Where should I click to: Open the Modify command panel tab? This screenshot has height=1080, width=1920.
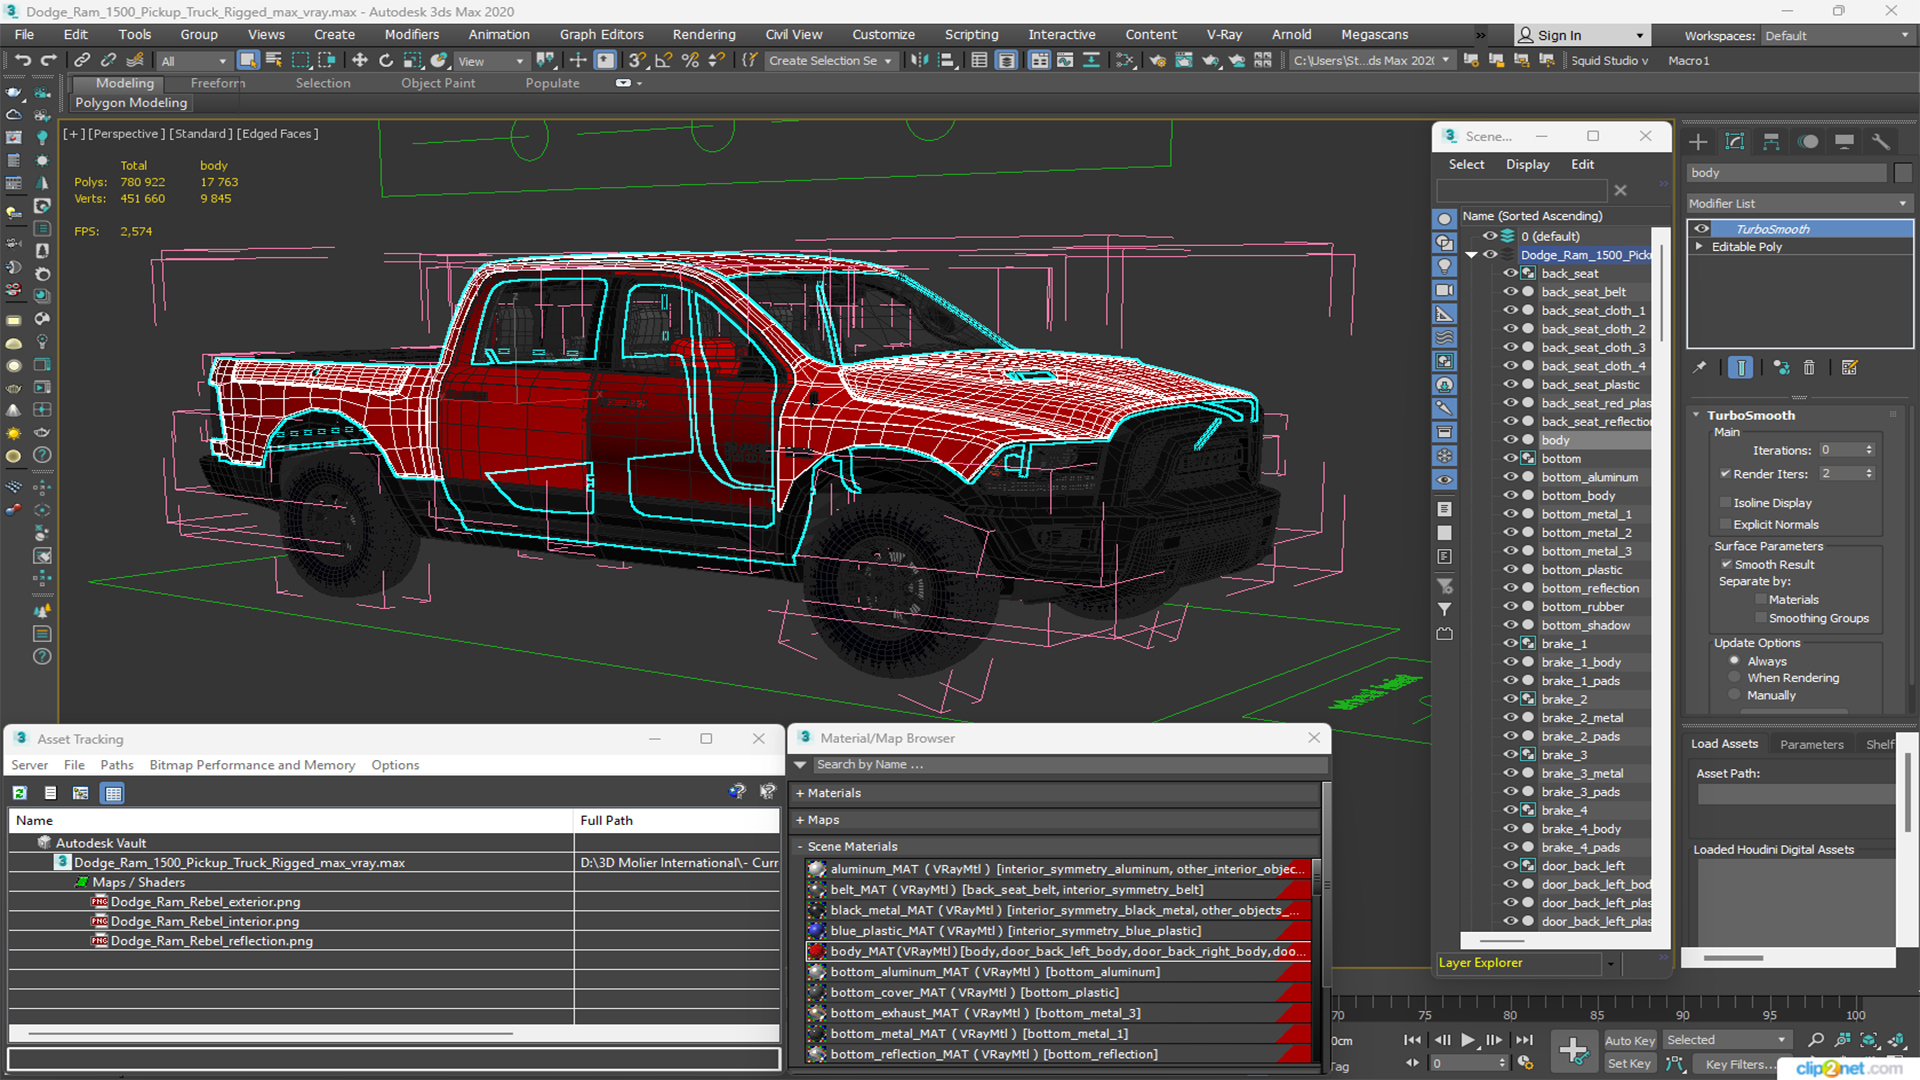pos(1735,142)
